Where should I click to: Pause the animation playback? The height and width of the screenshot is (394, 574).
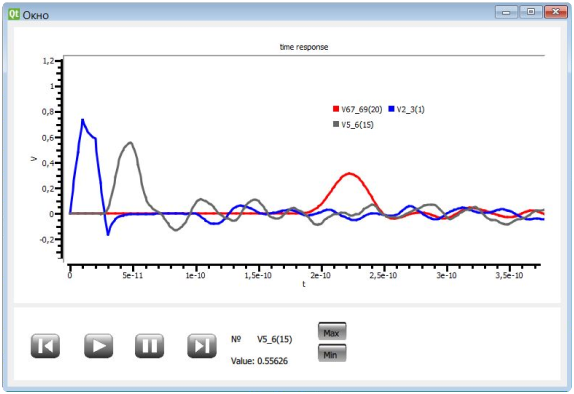149,346
